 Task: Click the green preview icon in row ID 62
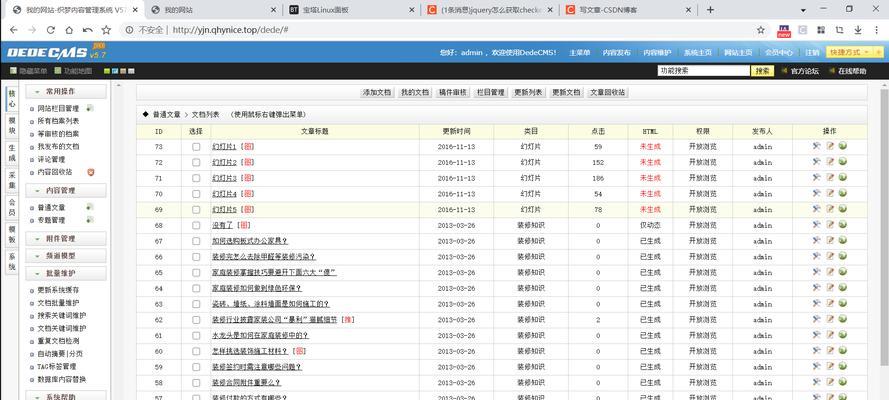click(x=843, y=319)
